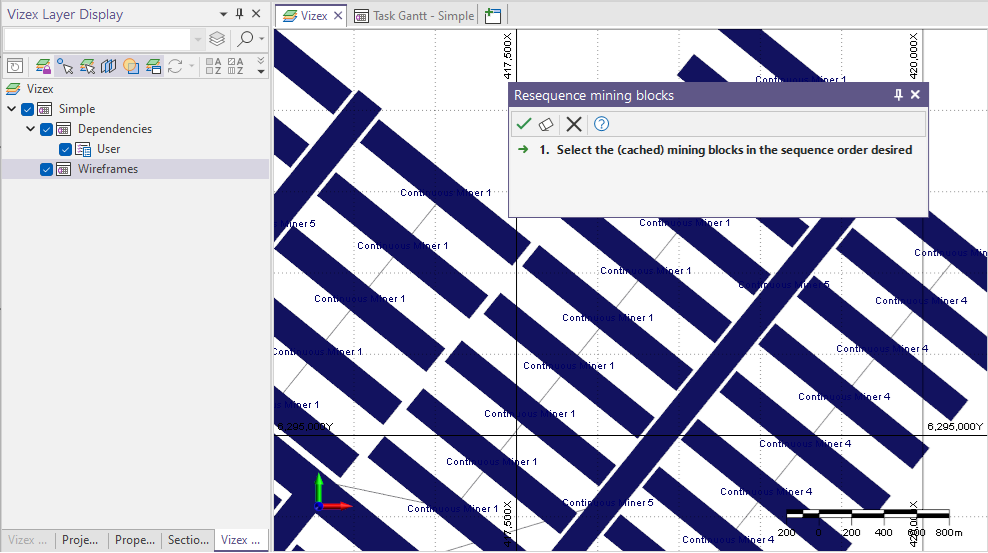Switch to Task Gantt - Simple tab
988x553 pixels.
click(413, 16)
